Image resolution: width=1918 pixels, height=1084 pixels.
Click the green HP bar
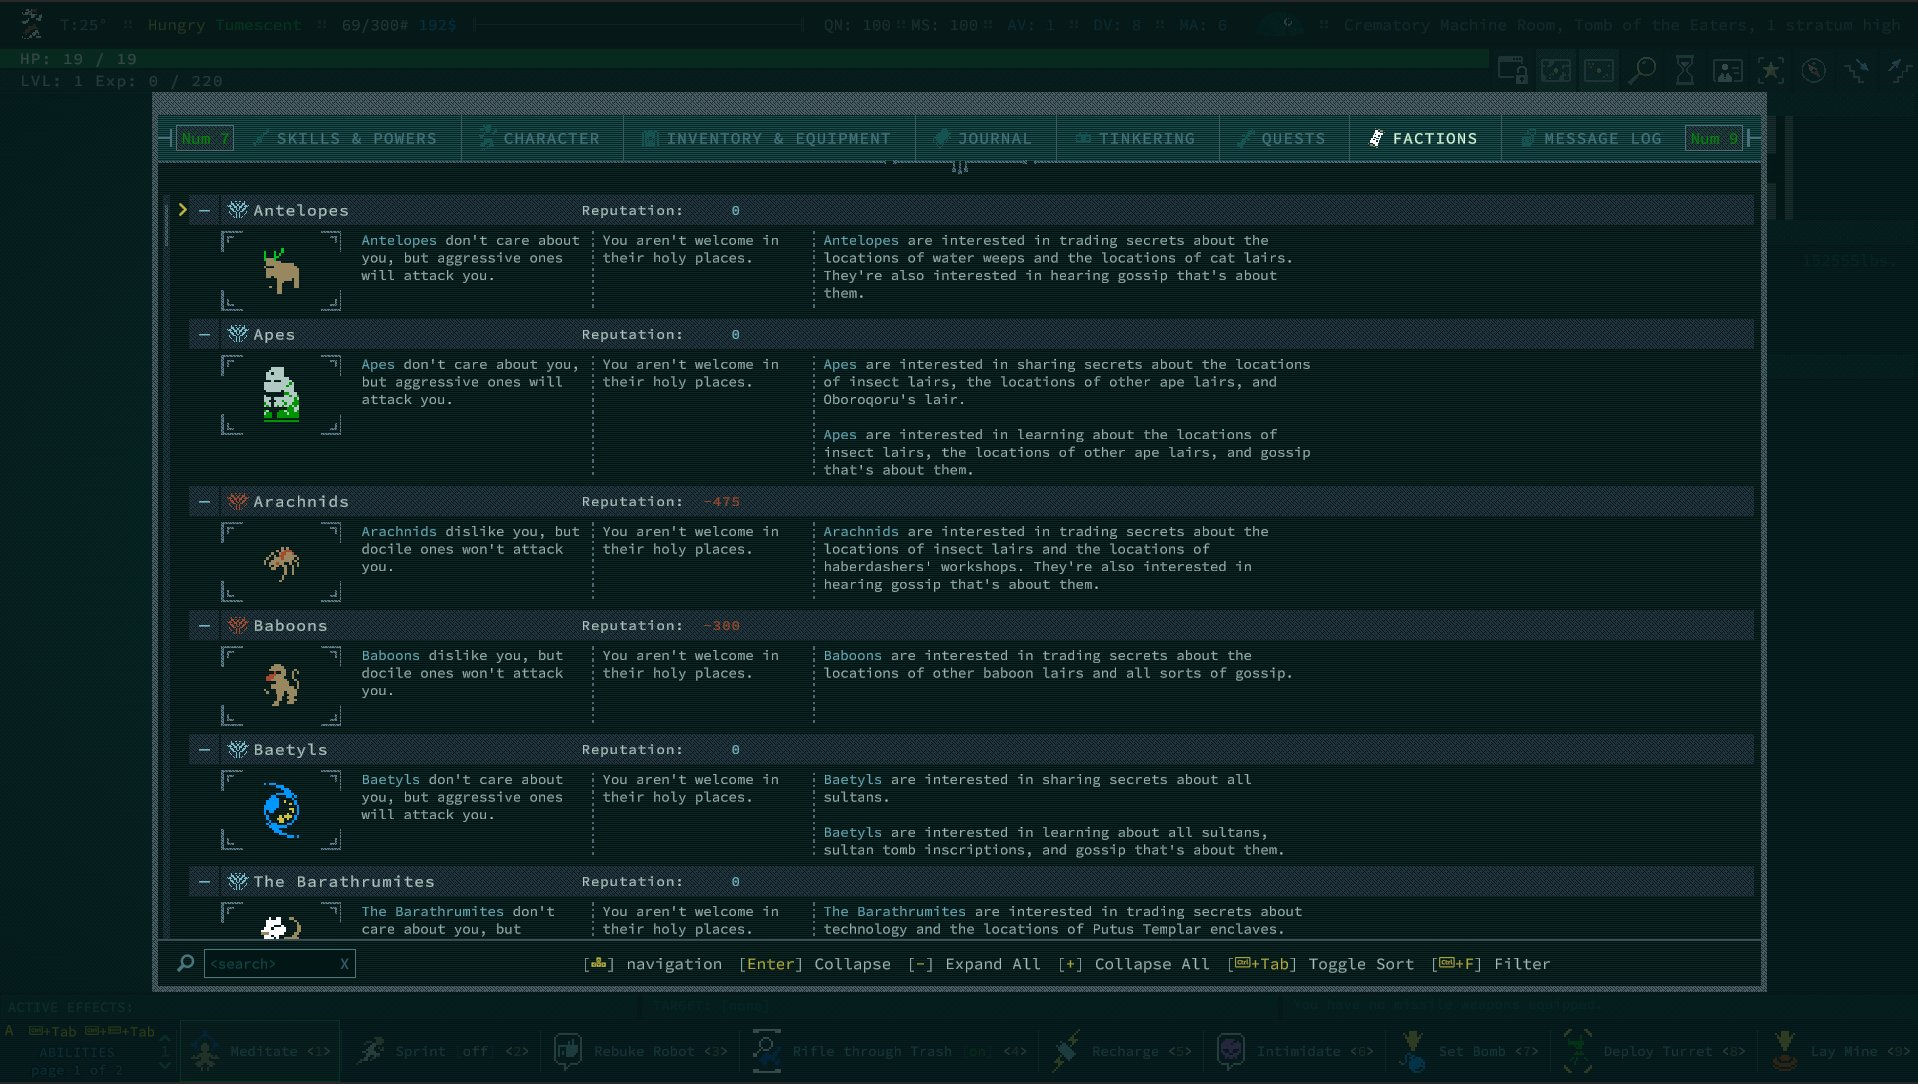(x=700, y=59)
